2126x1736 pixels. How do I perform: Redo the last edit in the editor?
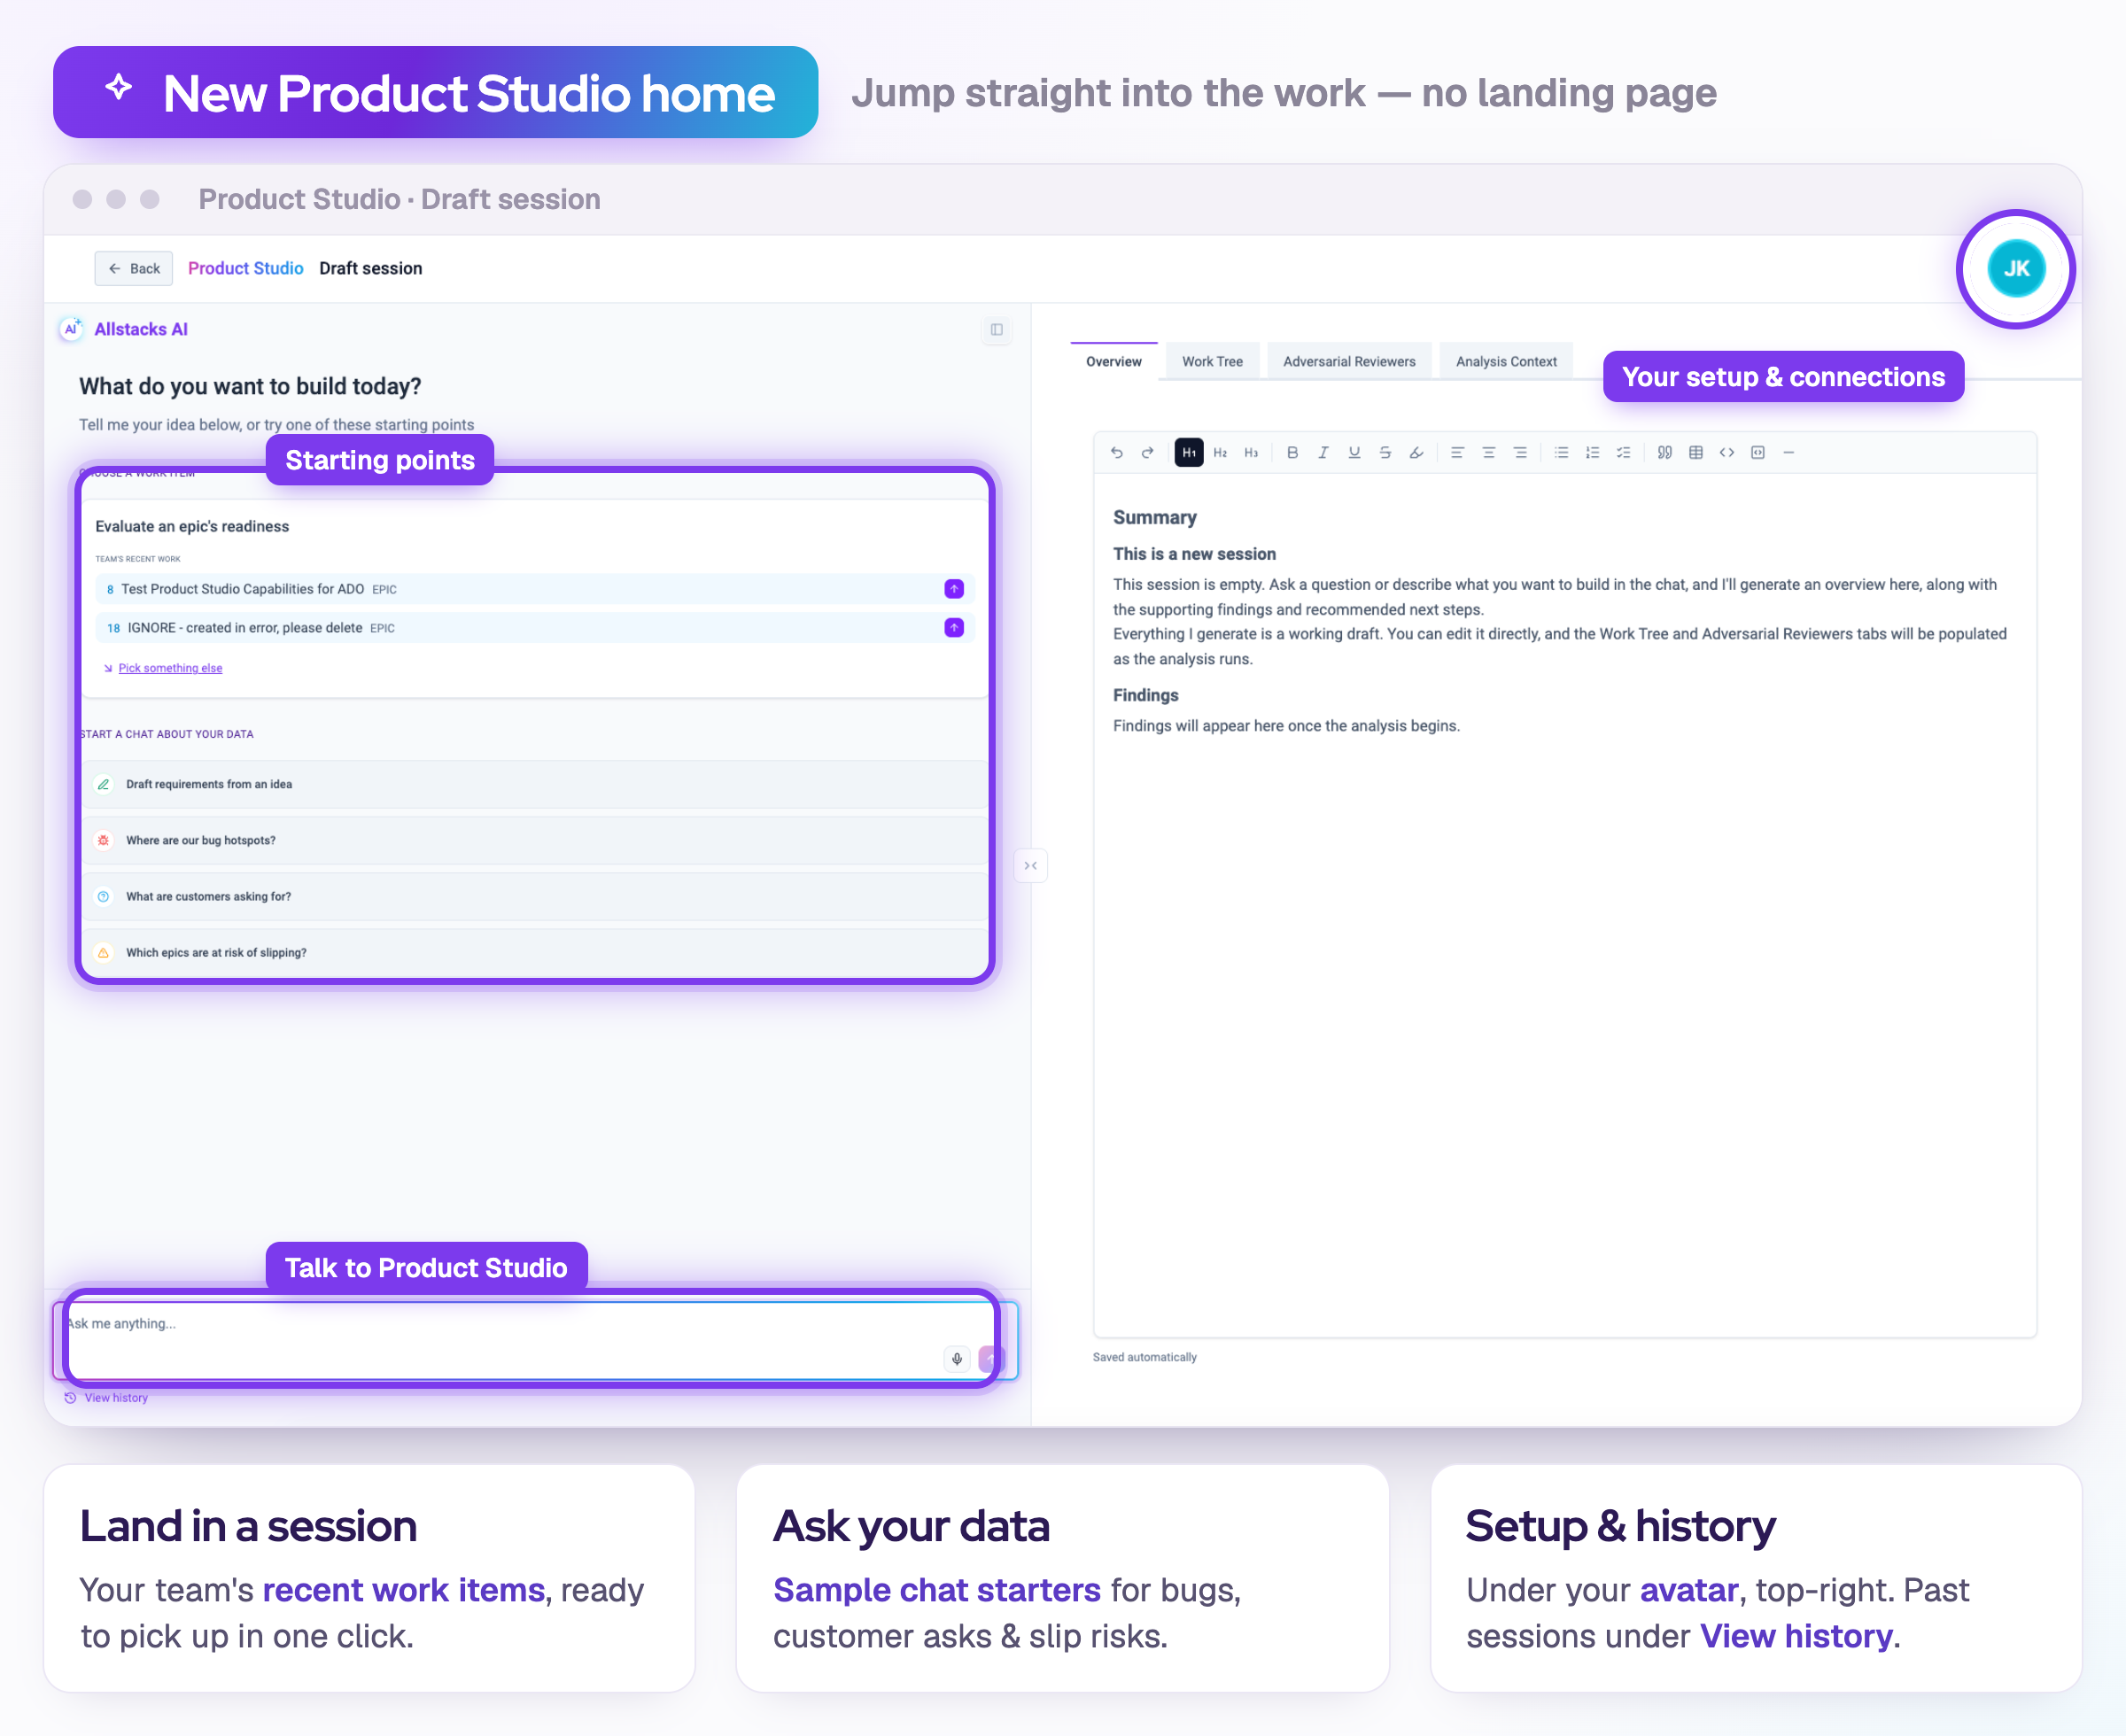point(1147,453)
